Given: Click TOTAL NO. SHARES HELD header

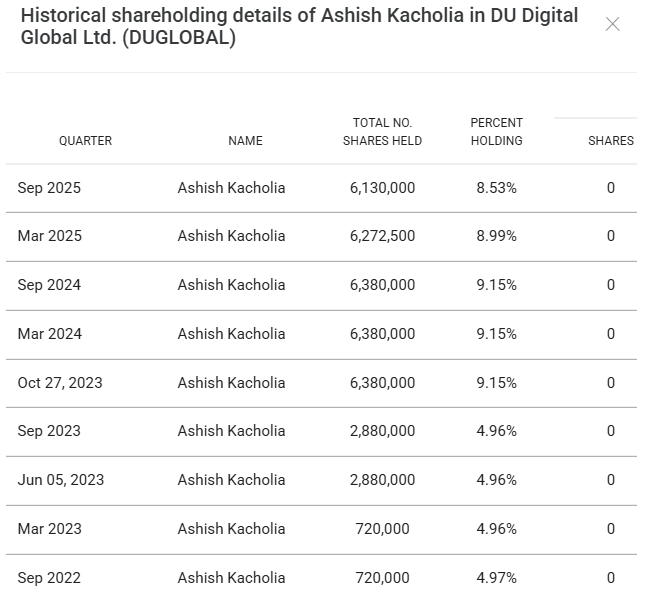Looking at the screenshot, I should 382,132.
